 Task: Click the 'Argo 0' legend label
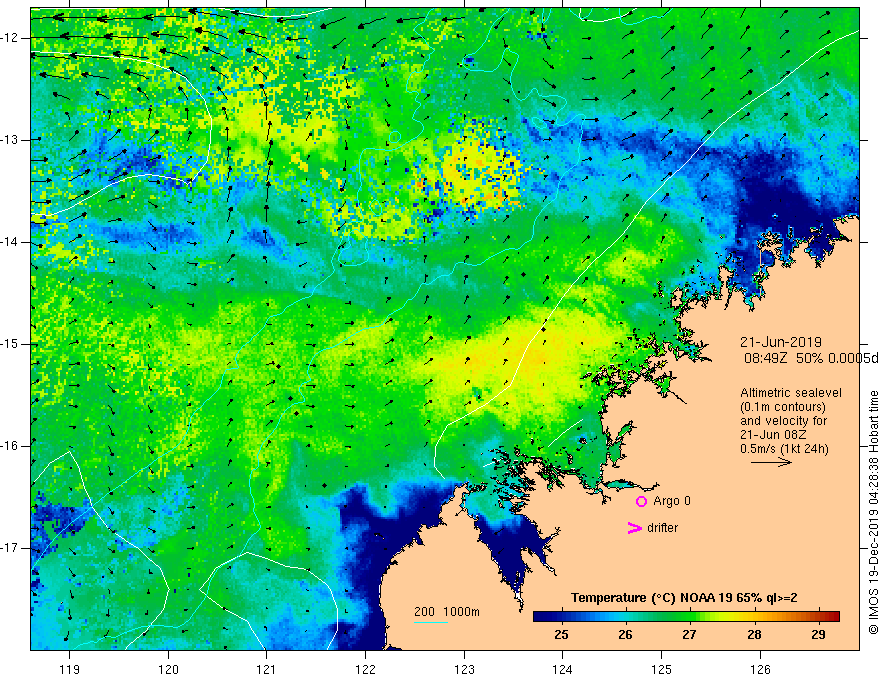[672, 501]
